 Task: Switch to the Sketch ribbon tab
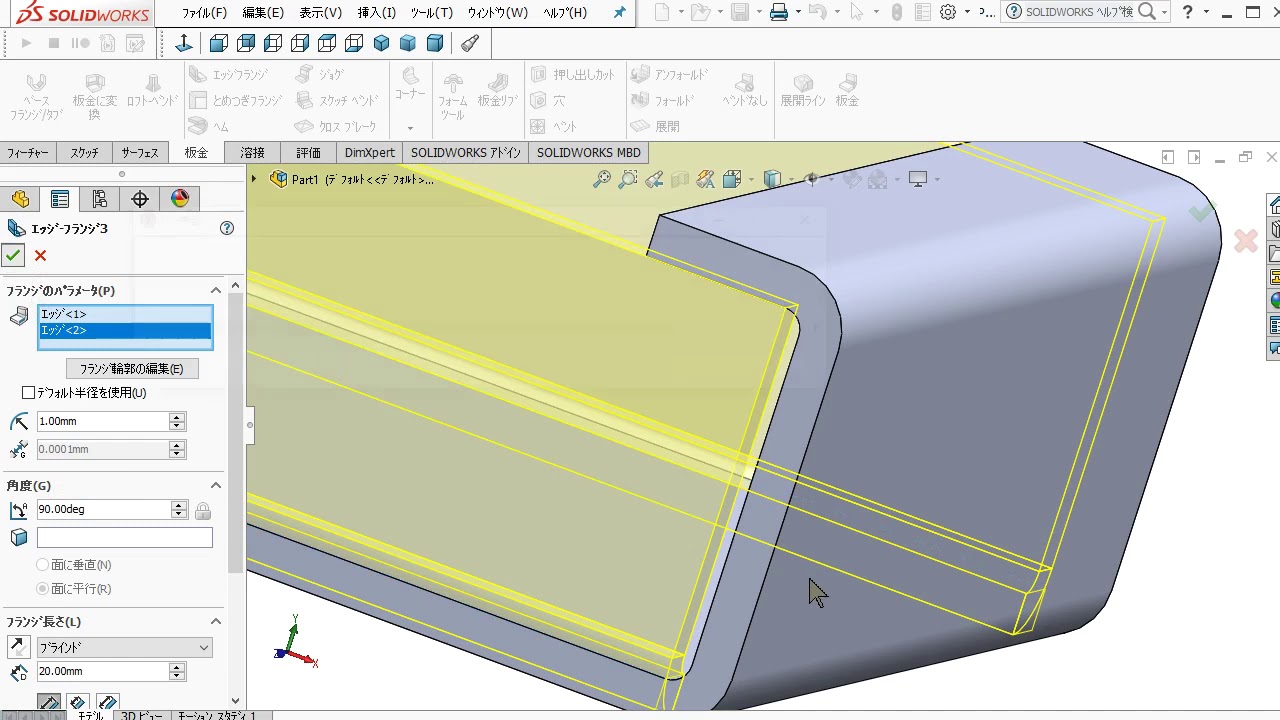(85, 153)
